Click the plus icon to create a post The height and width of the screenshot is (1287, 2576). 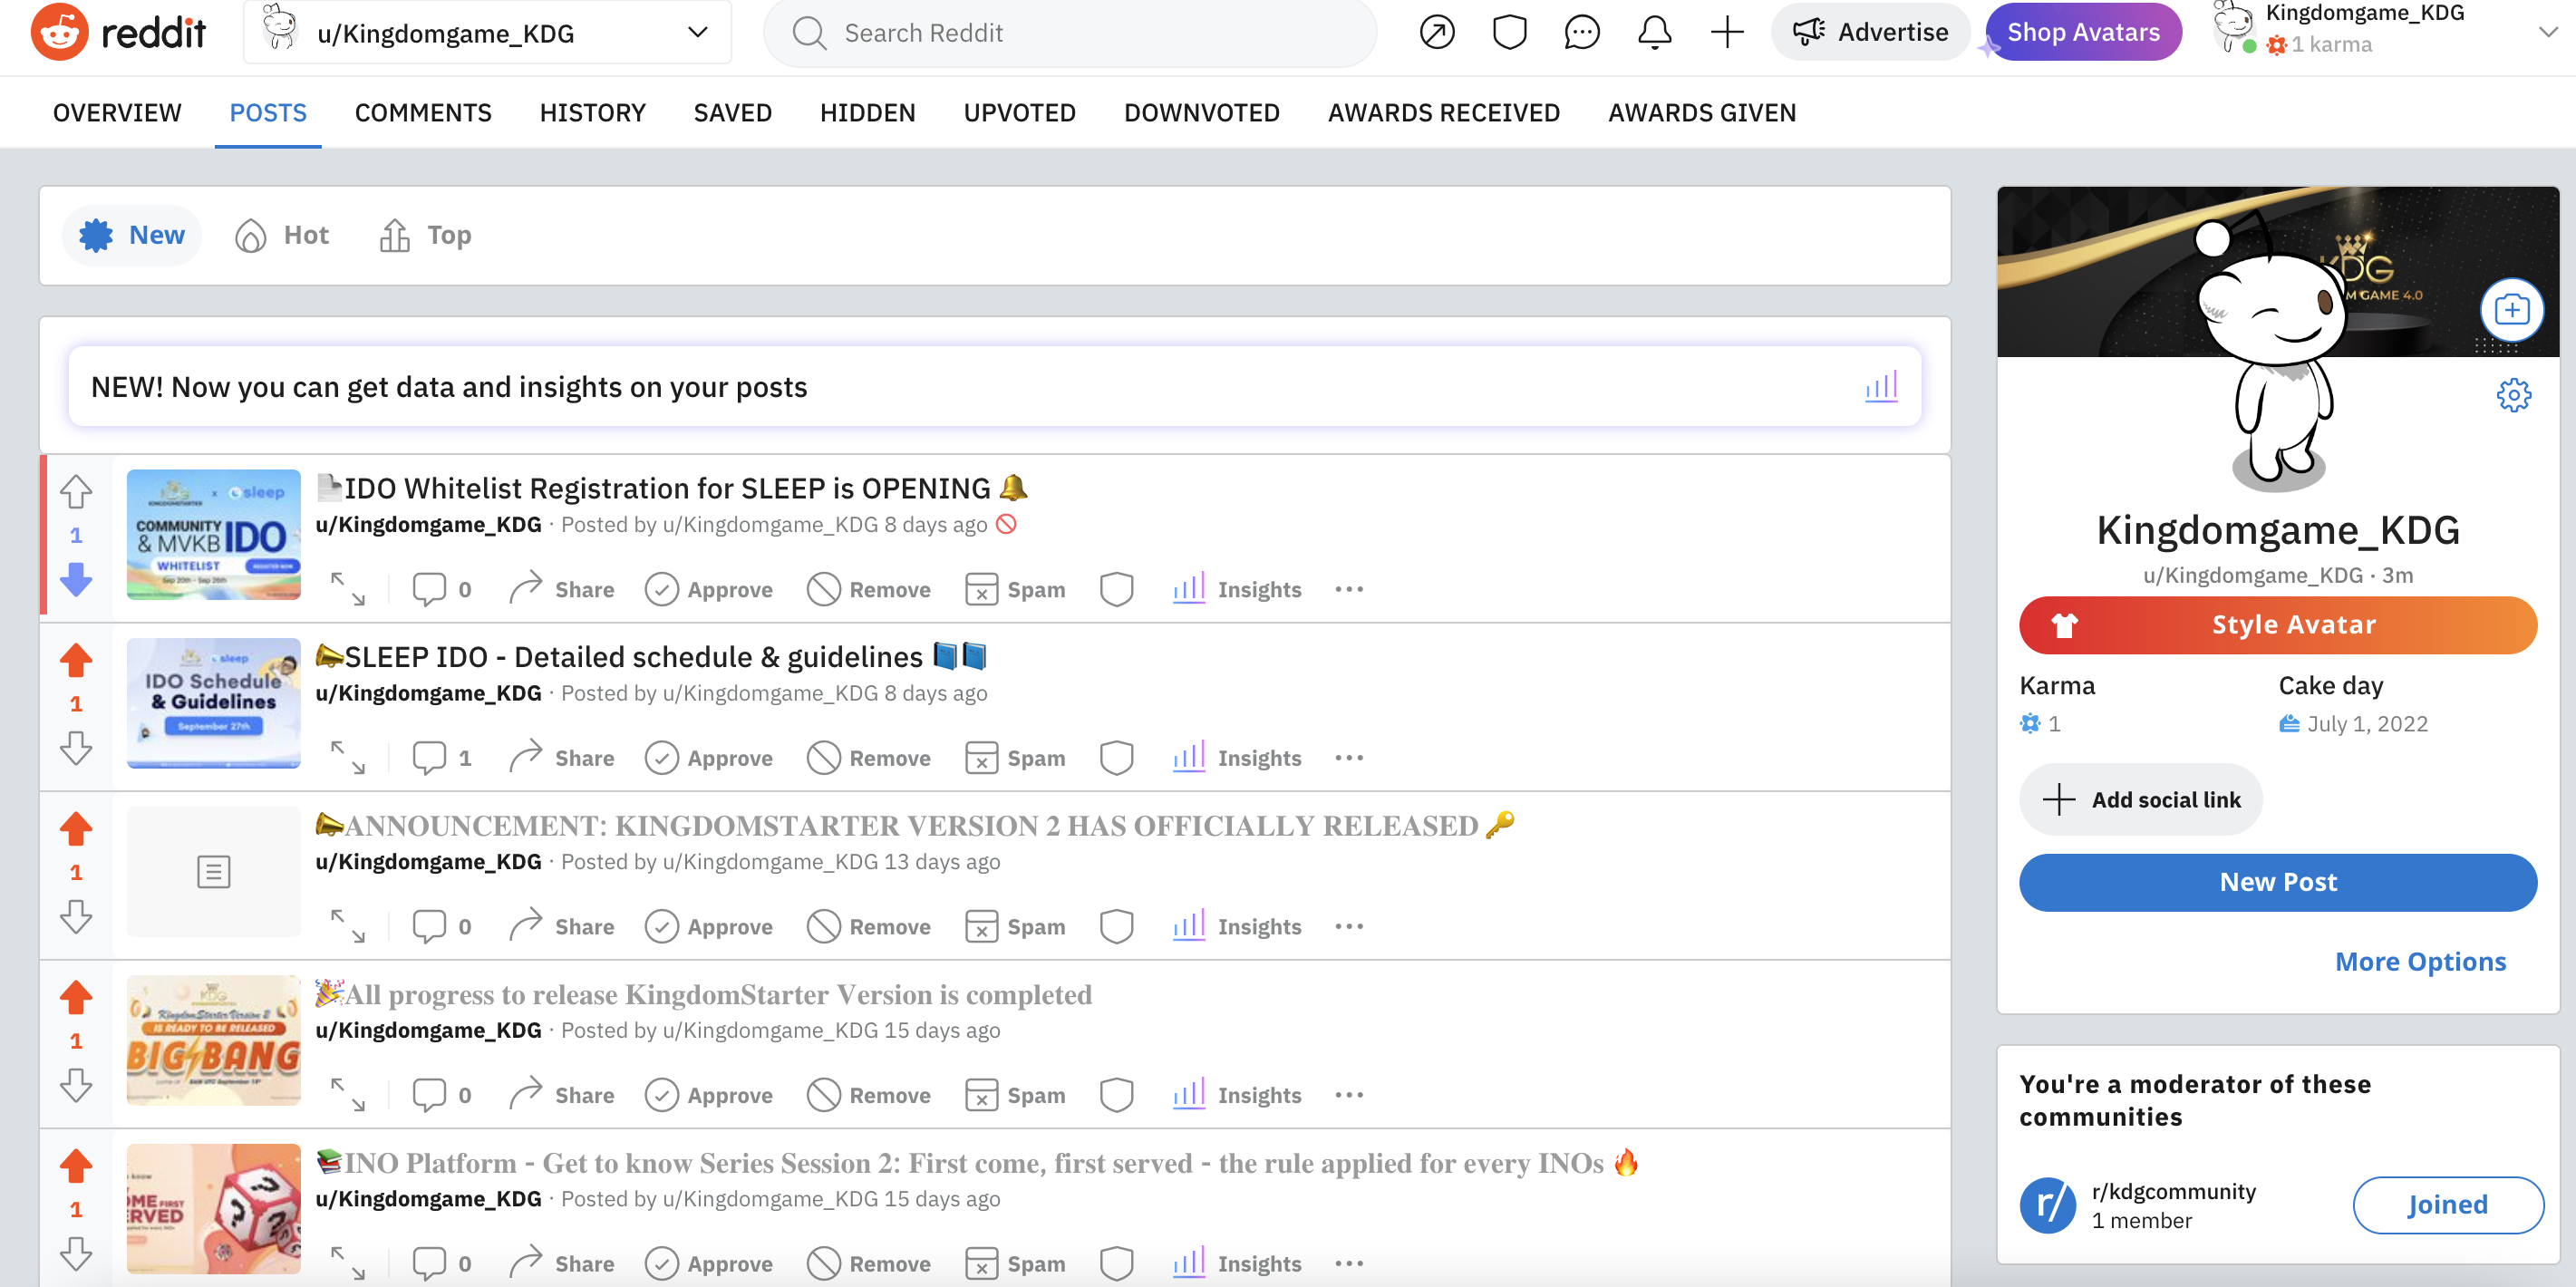point(1727,32)
